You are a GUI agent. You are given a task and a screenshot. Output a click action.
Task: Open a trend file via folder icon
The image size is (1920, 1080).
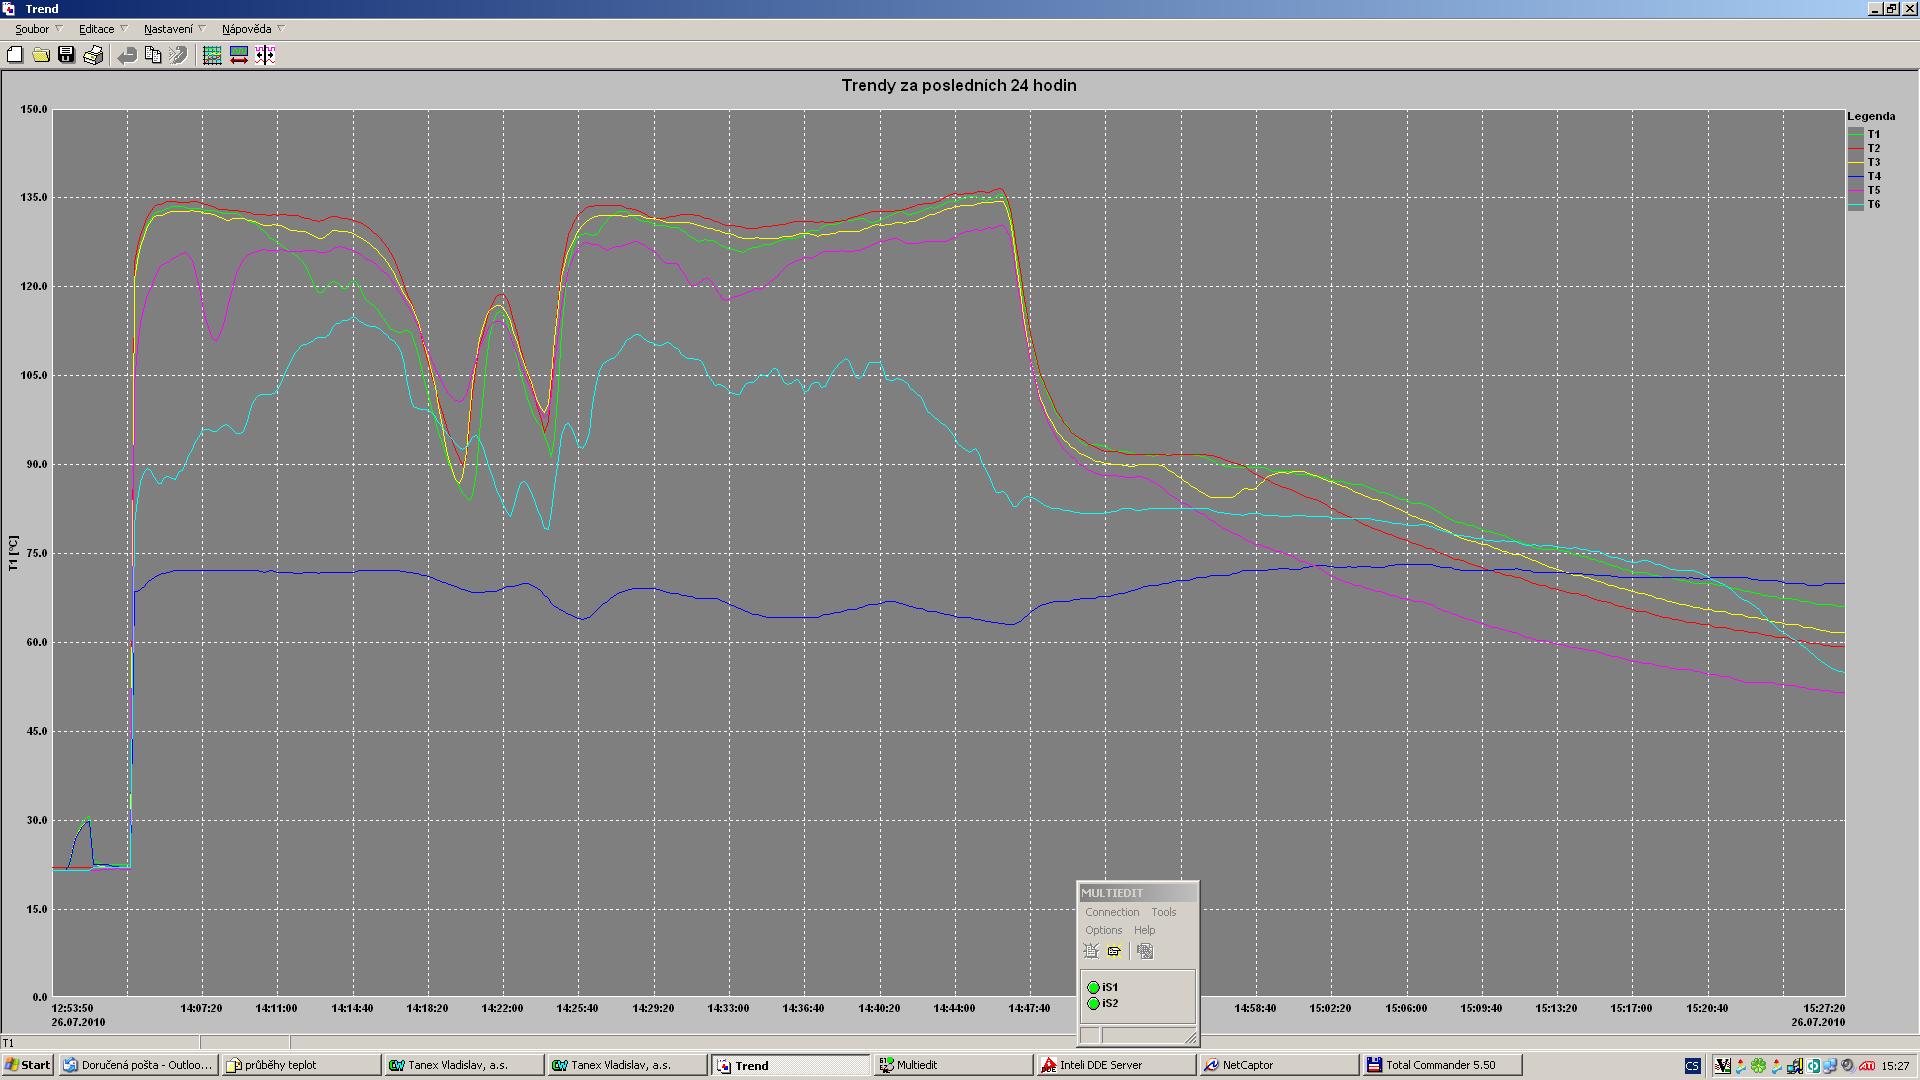pos(41,55)
